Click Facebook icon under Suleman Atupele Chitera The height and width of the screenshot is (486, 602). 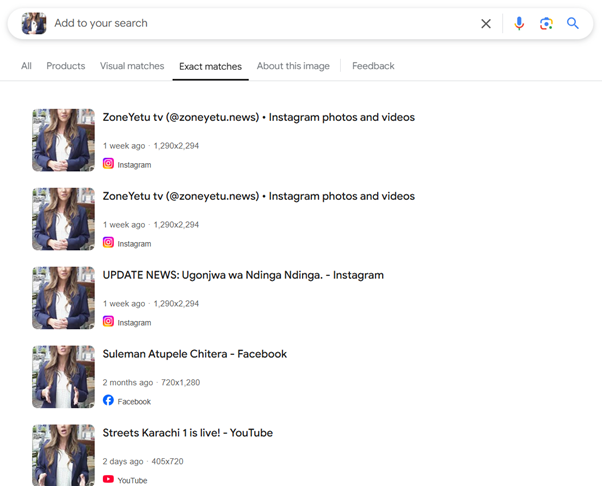point(108,400)
